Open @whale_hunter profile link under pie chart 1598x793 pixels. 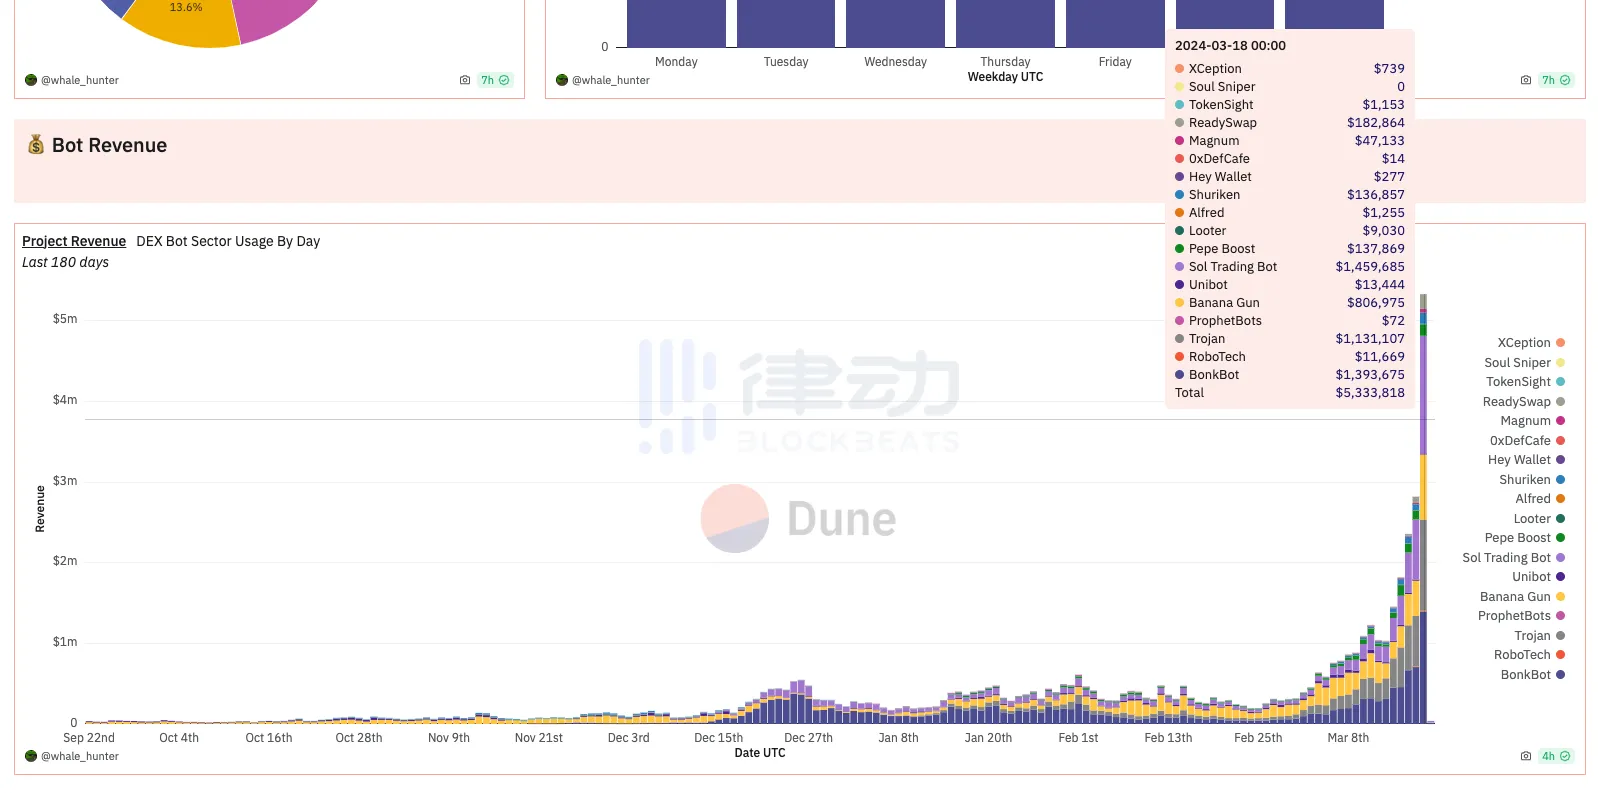[x=80, y=80]
